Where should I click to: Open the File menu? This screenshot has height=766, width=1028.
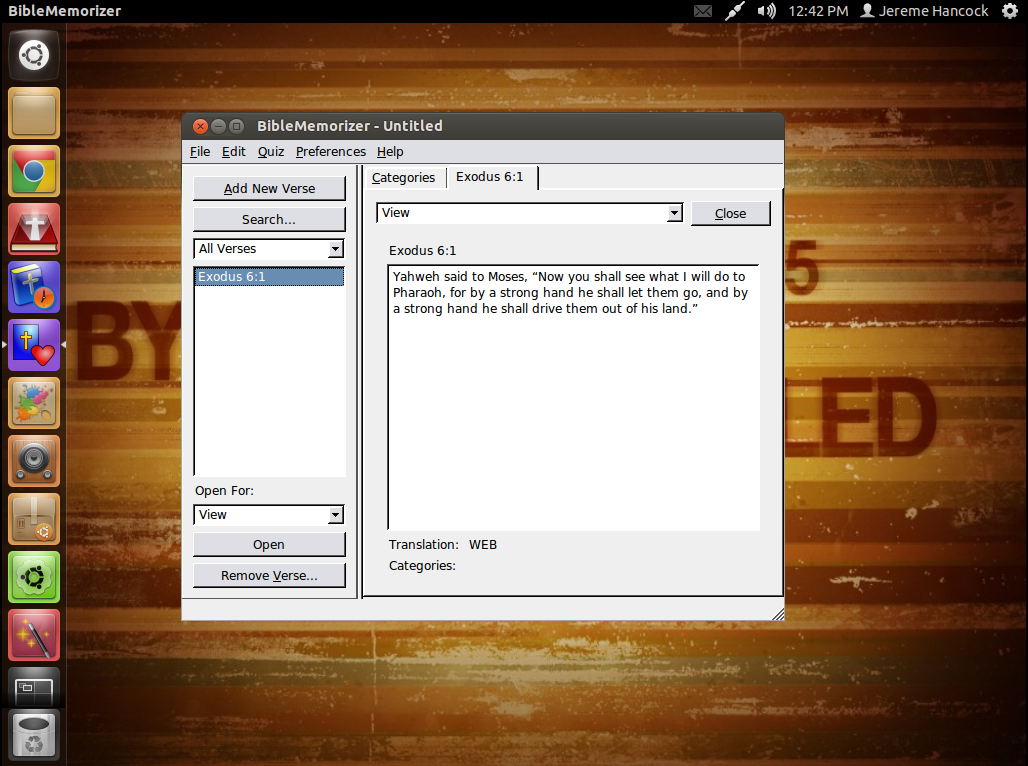coord(200,151)
